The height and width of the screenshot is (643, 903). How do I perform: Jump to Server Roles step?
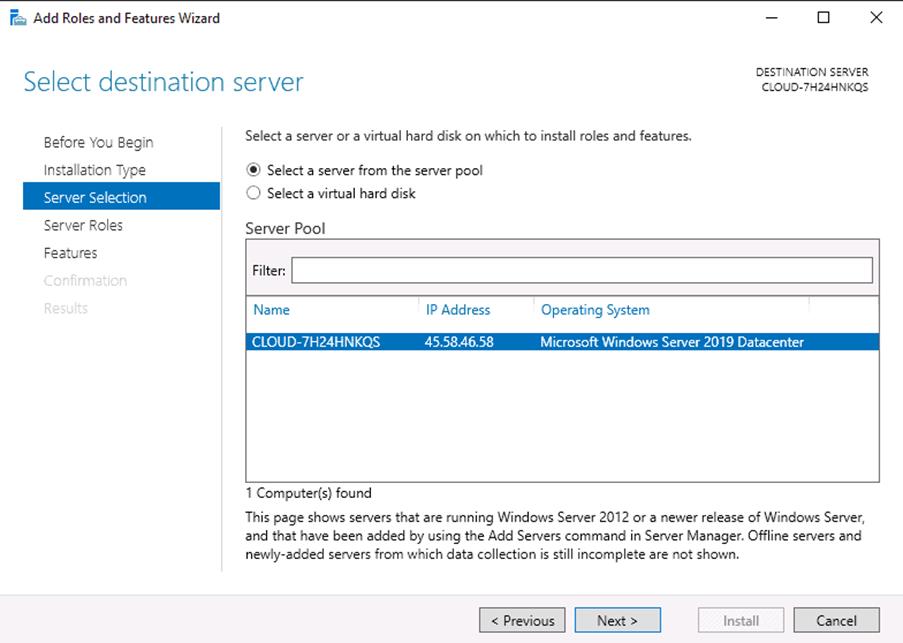[x=83, y=225]
